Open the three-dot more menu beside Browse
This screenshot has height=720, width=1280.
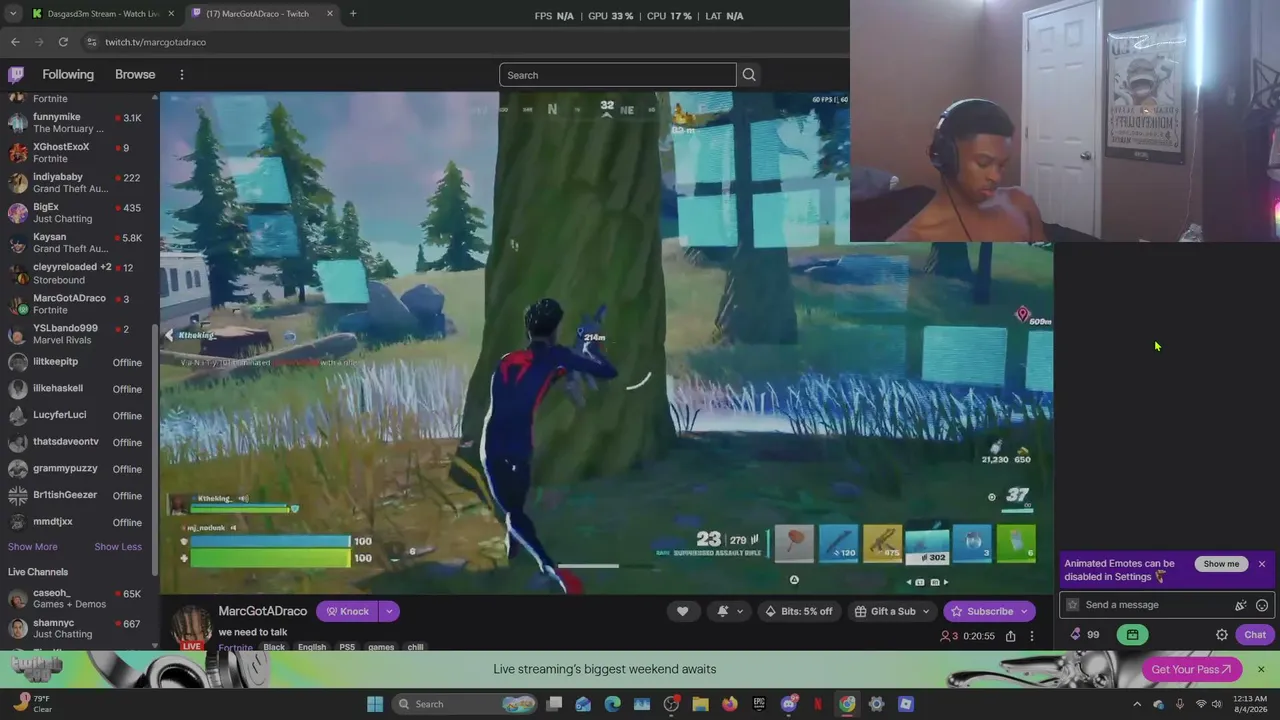click(x=182, y=75)
